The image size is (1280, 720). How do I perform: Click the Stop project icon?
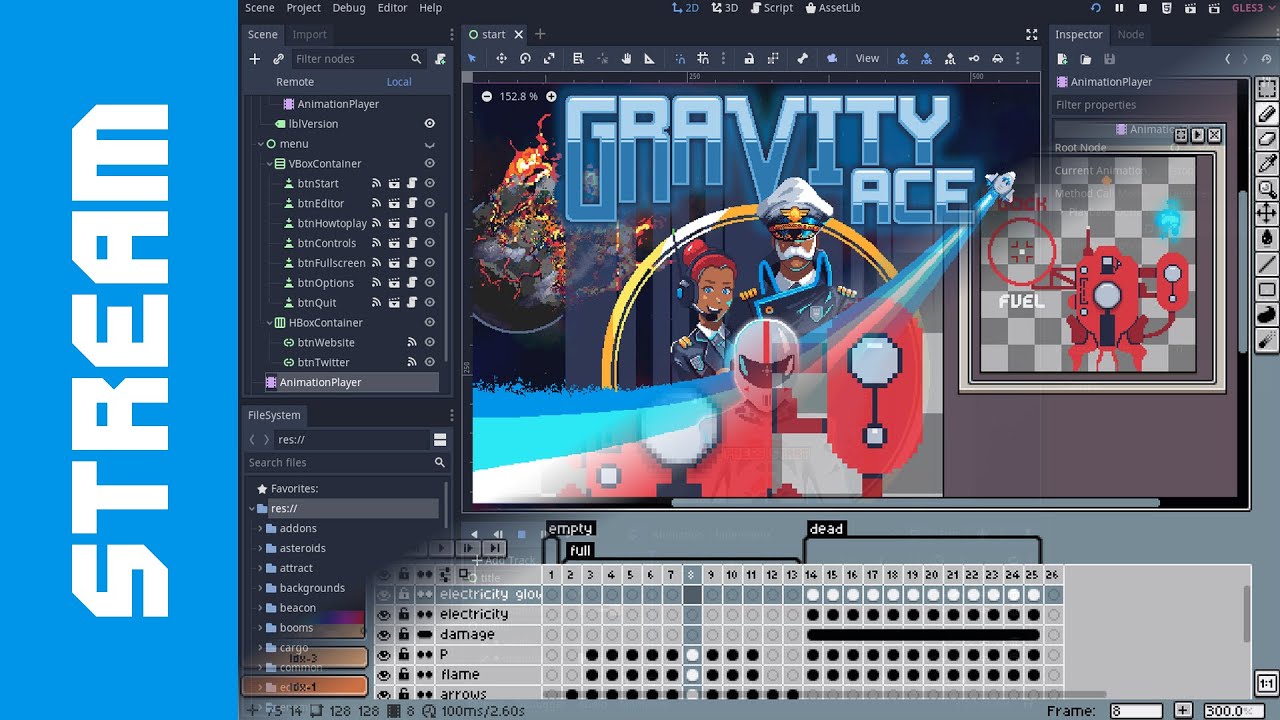[x=1143, y=8]
